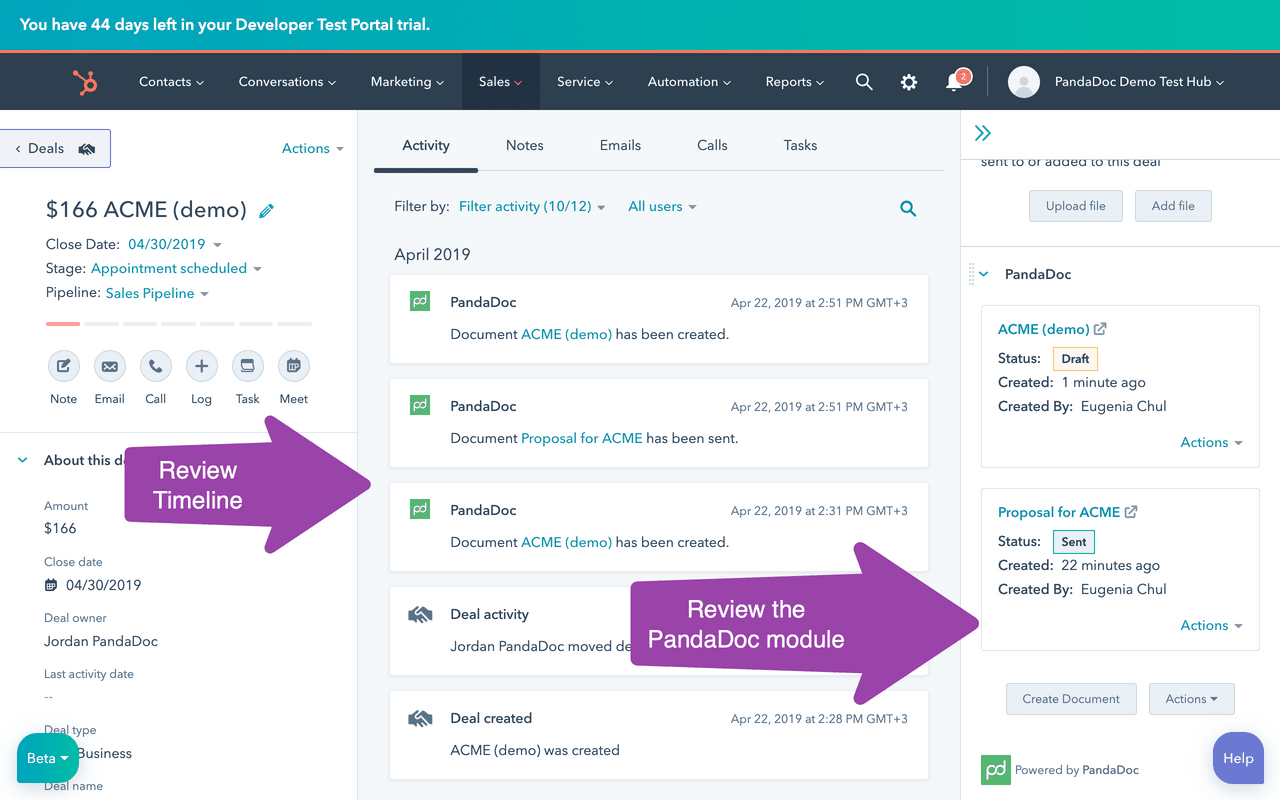This screenshot has width=1280, height=800.
Task: Search the activity timeline magnifier icon
Action: 908,209
